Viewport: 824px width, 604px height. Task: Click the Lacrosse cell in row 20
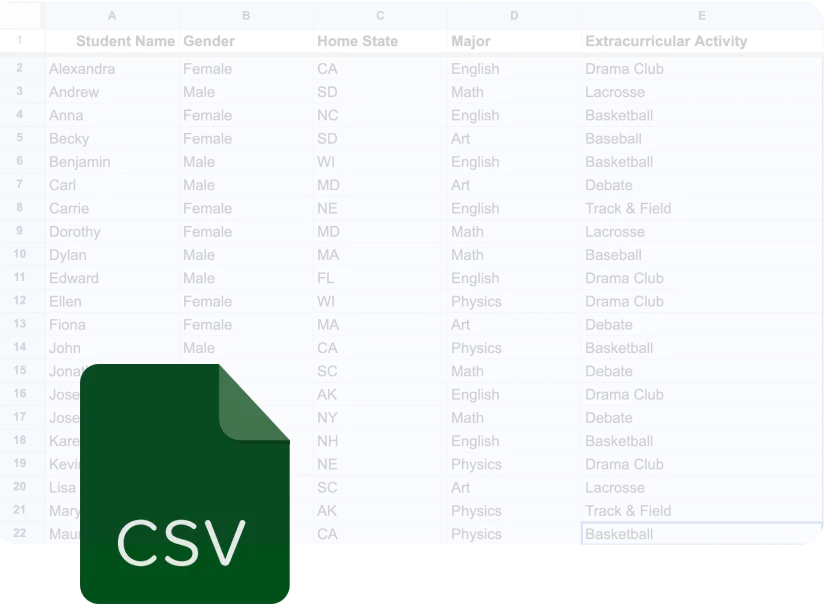coord(702,487)
